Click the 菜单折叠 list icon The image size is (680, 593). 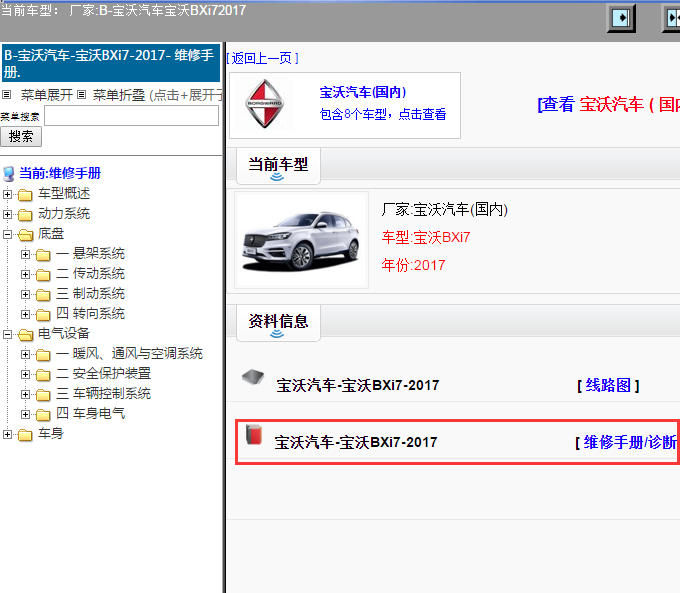tap(82, 94)
